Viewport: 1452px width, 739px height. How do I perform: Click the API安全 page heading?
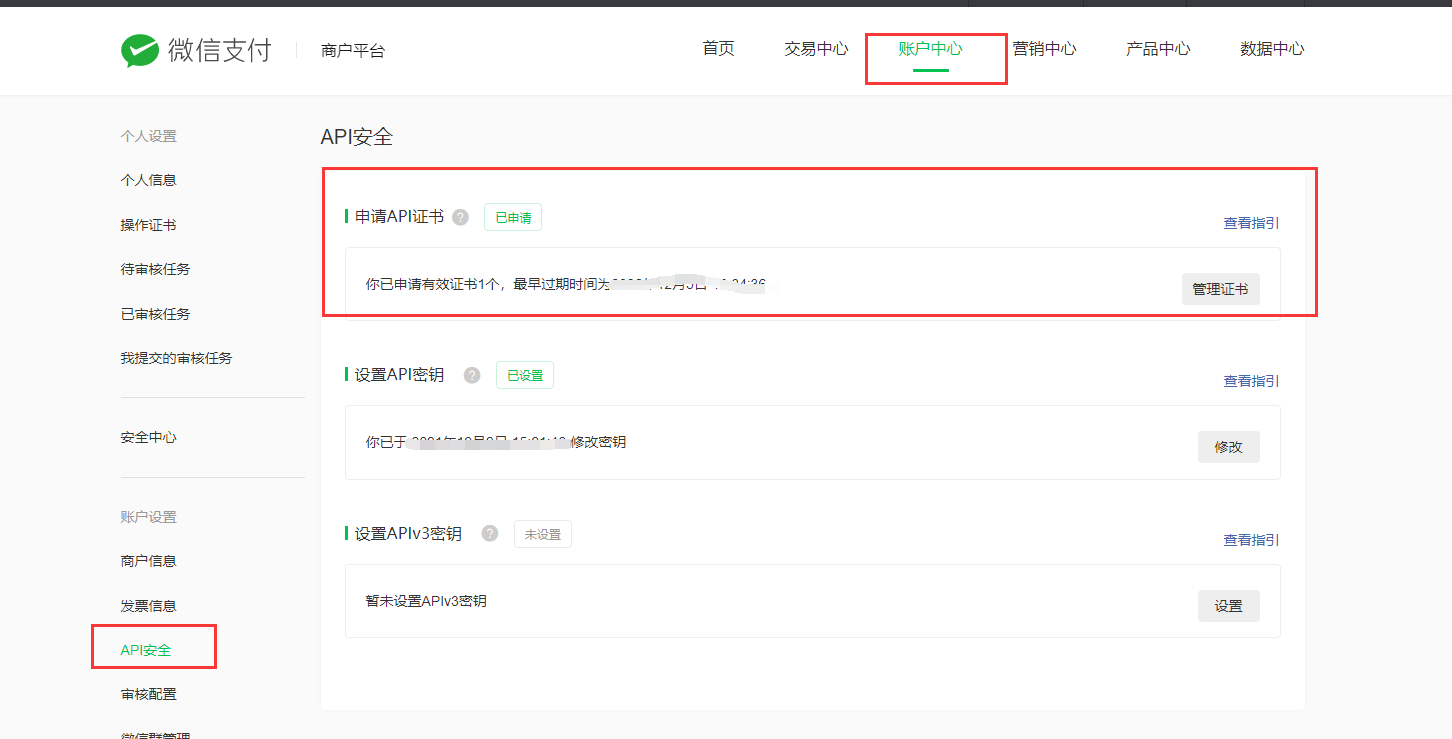[x=357, y=137]
